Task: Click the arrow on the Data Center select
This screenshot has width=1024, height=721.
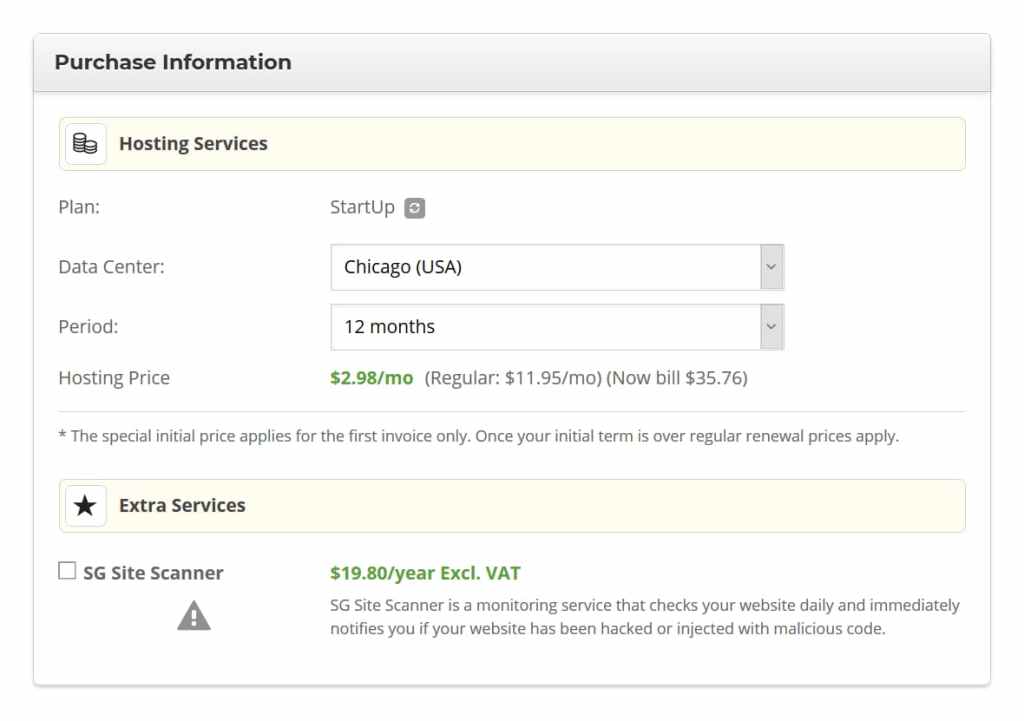Action: (770, 268)
